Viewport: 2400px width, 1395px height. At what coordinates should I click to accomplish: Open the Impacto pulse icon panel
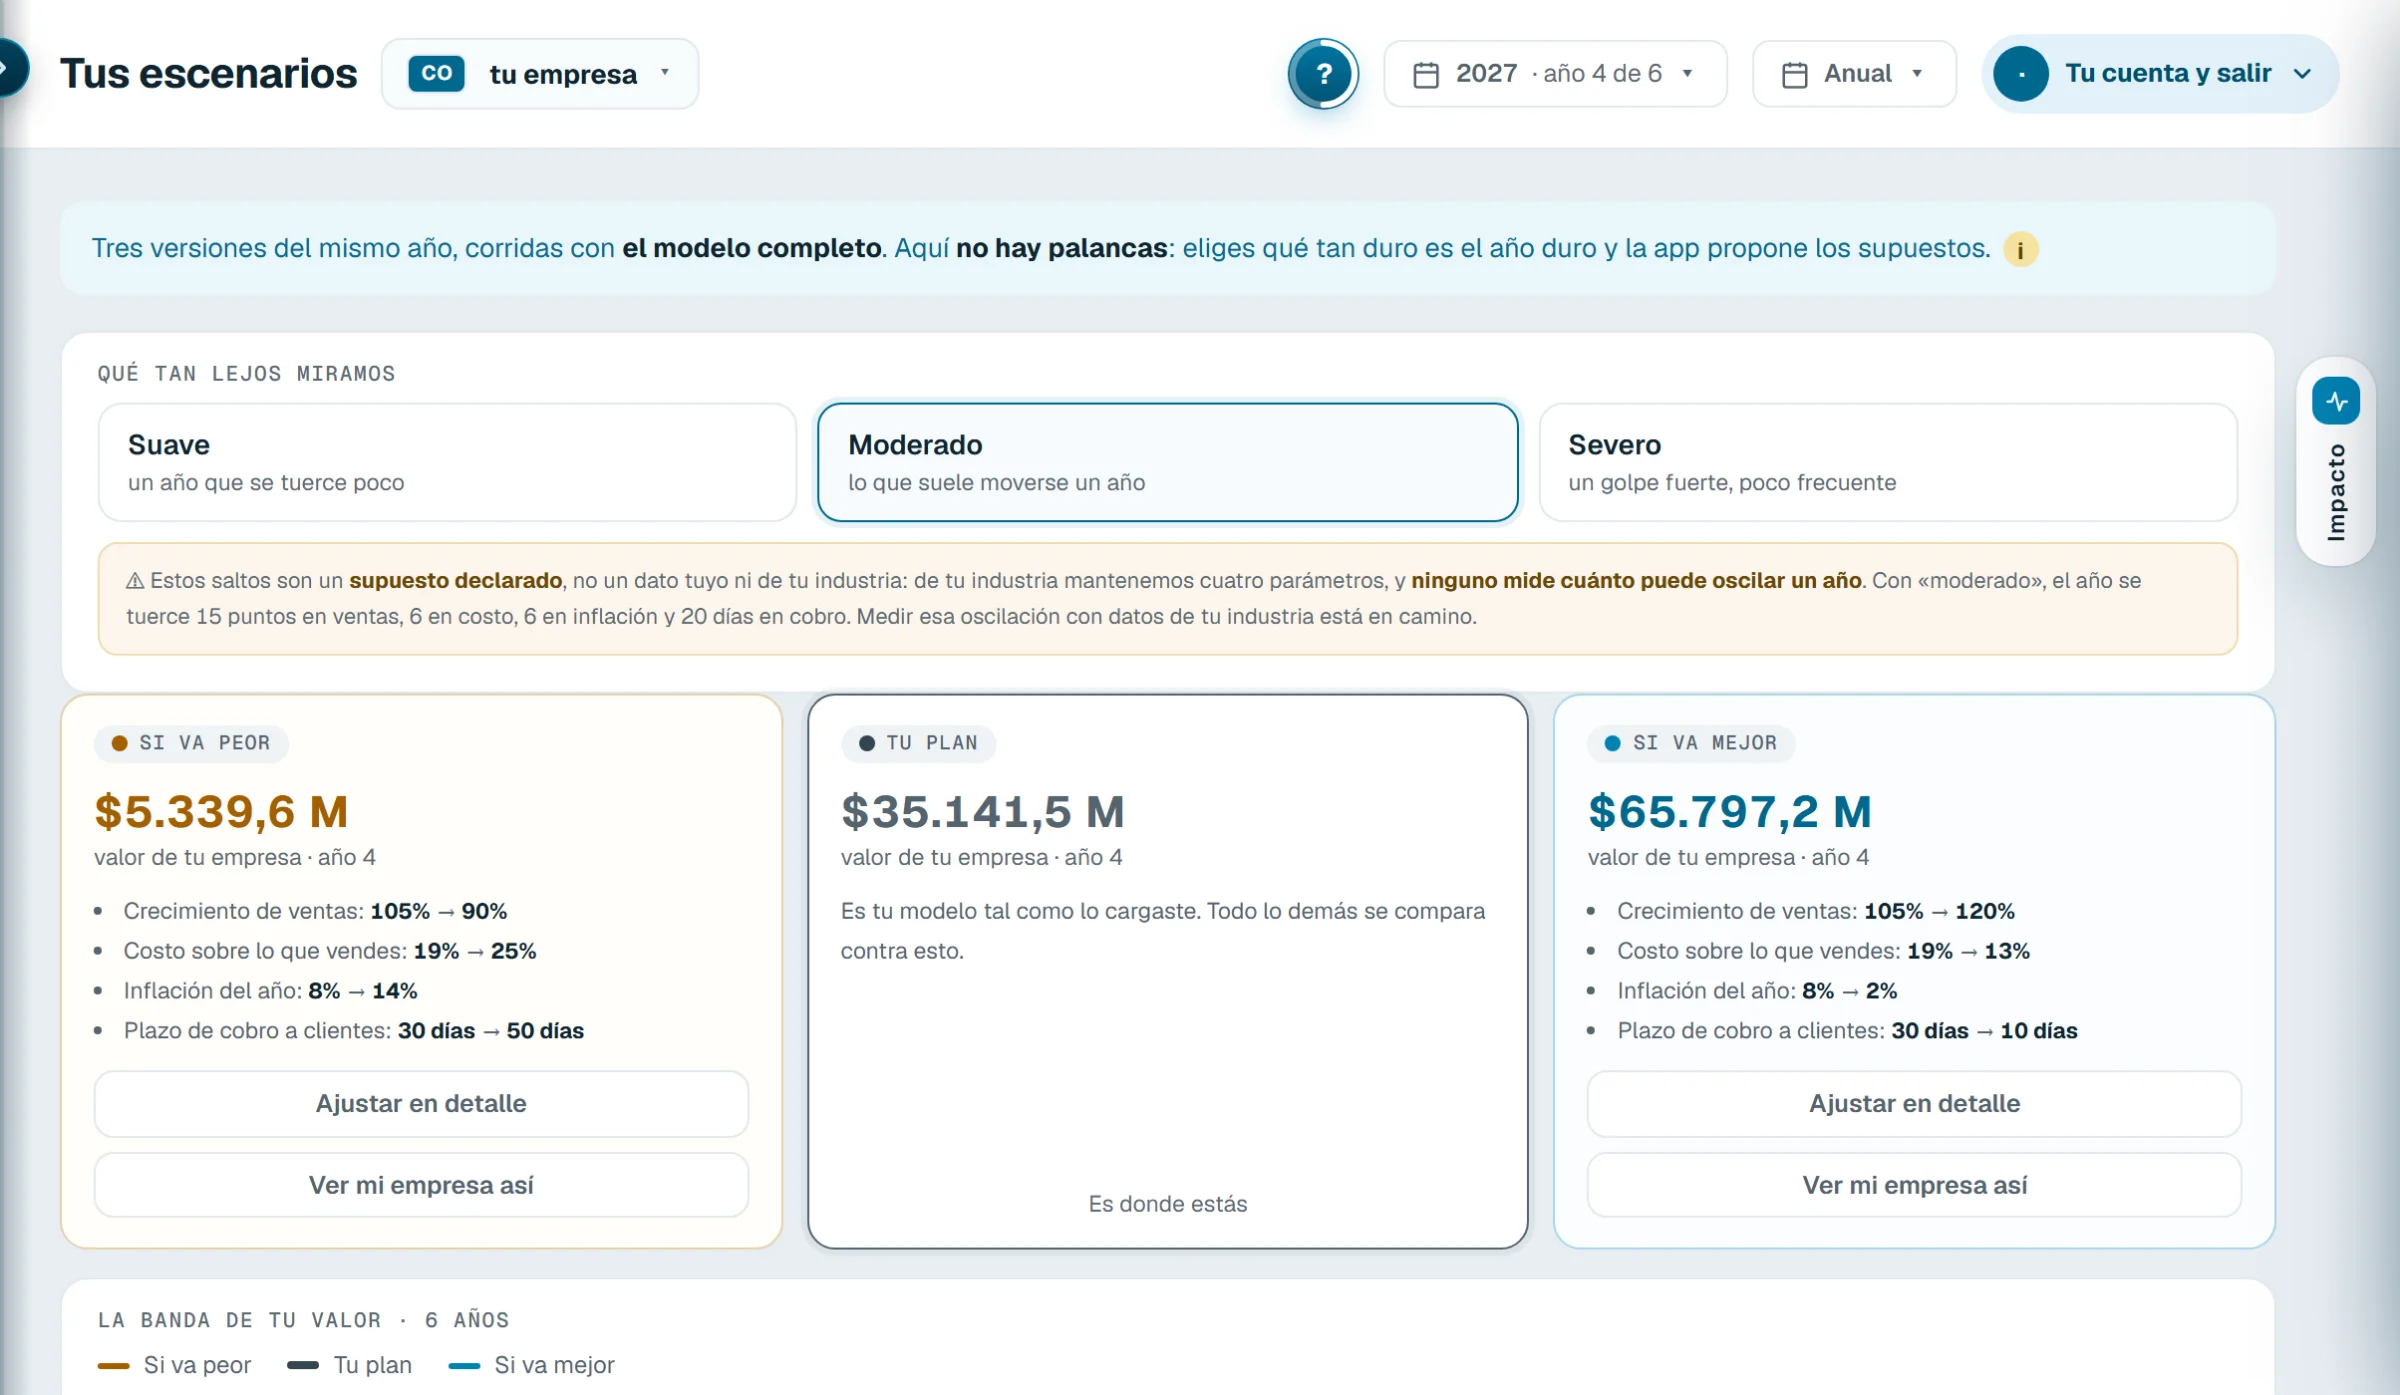[2336, 401]
